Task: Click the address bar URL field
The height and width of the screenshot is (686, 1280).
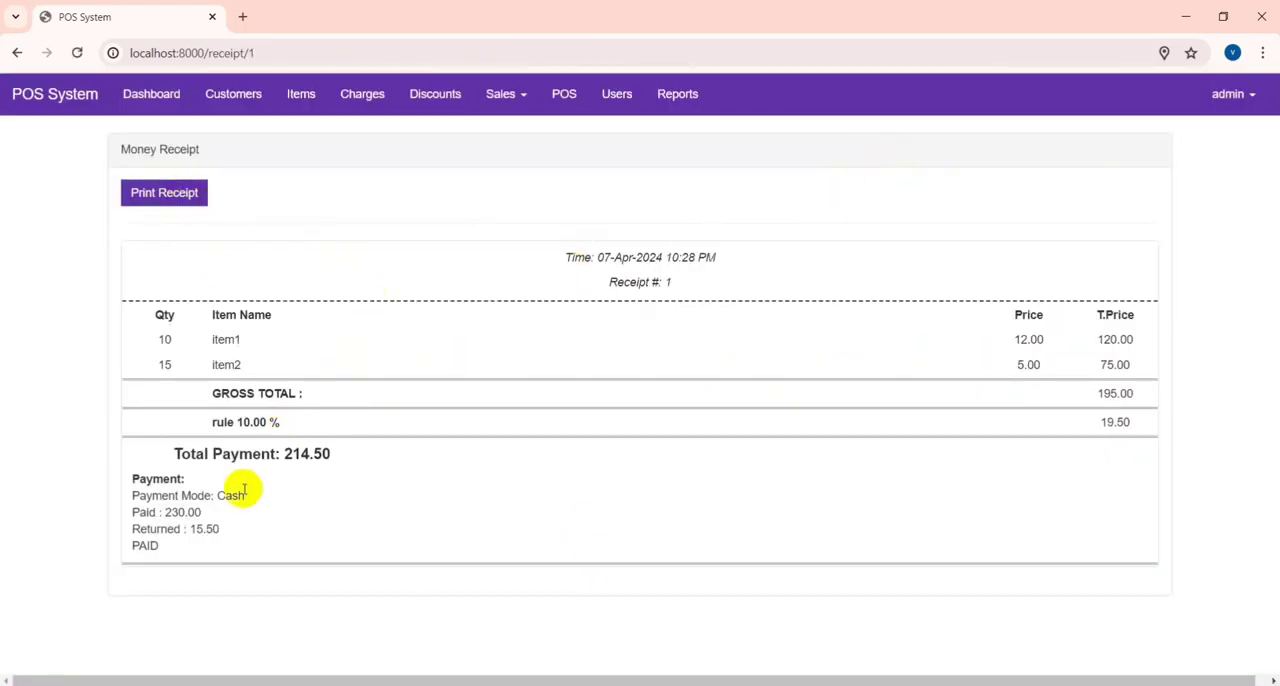Action: click(x=600, y=53)
